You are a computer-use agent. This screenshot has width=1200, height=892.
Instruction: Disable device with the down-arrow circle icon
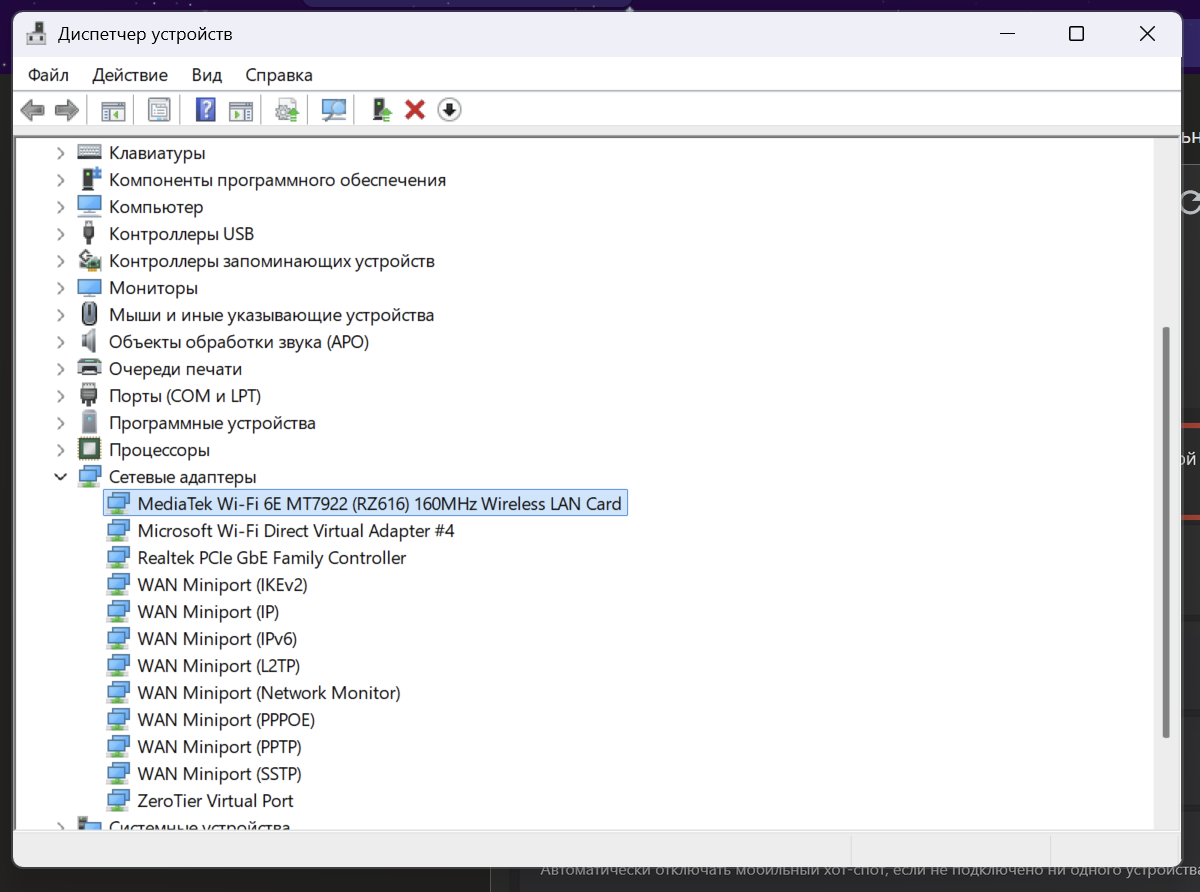point(449,110)
